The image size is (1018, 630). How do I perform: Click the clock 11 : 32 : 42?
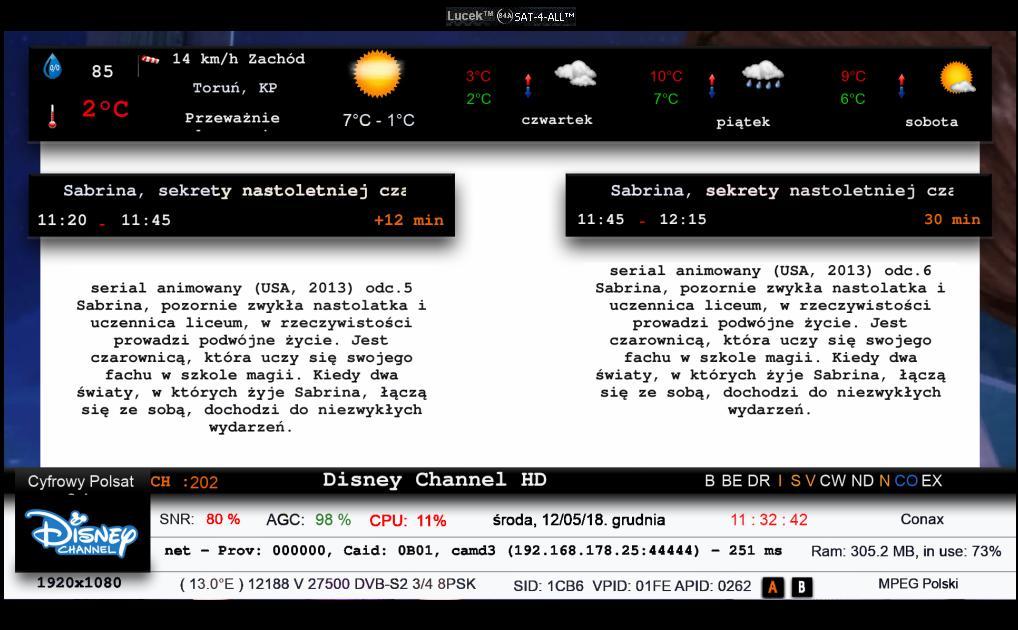(x=769, y=520)
